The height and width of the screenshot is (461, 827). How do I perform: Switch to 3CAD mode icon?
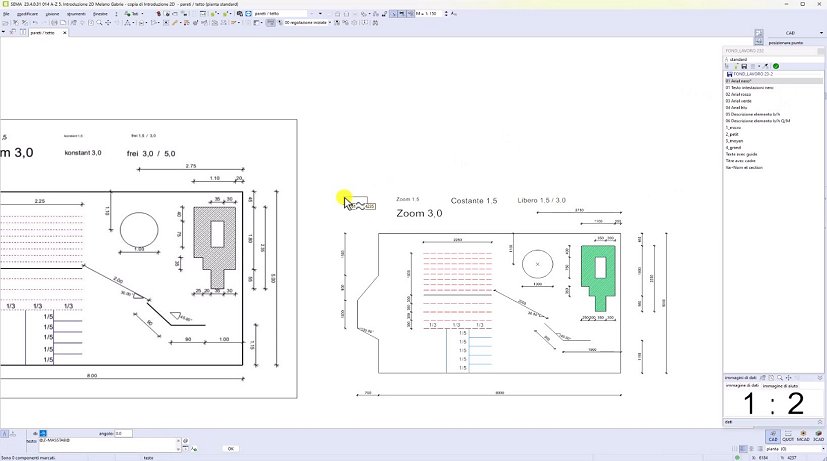point(818,436)
